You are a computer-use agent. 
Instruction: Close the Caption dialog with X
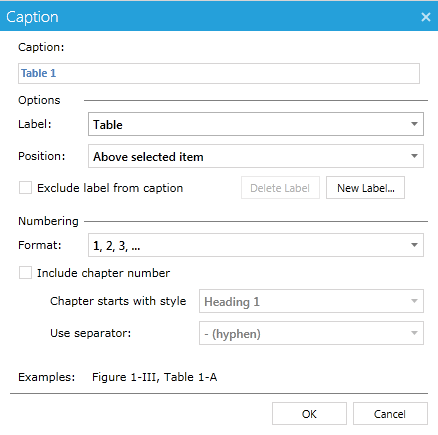coord(426,17)
